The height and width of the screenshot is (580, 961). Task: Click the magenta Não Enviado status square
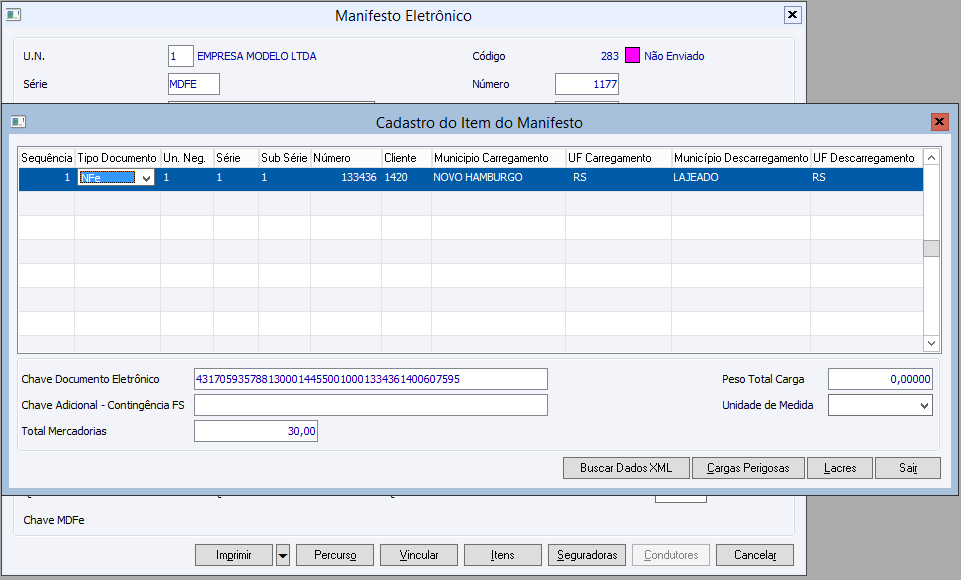tap(632, 56)
